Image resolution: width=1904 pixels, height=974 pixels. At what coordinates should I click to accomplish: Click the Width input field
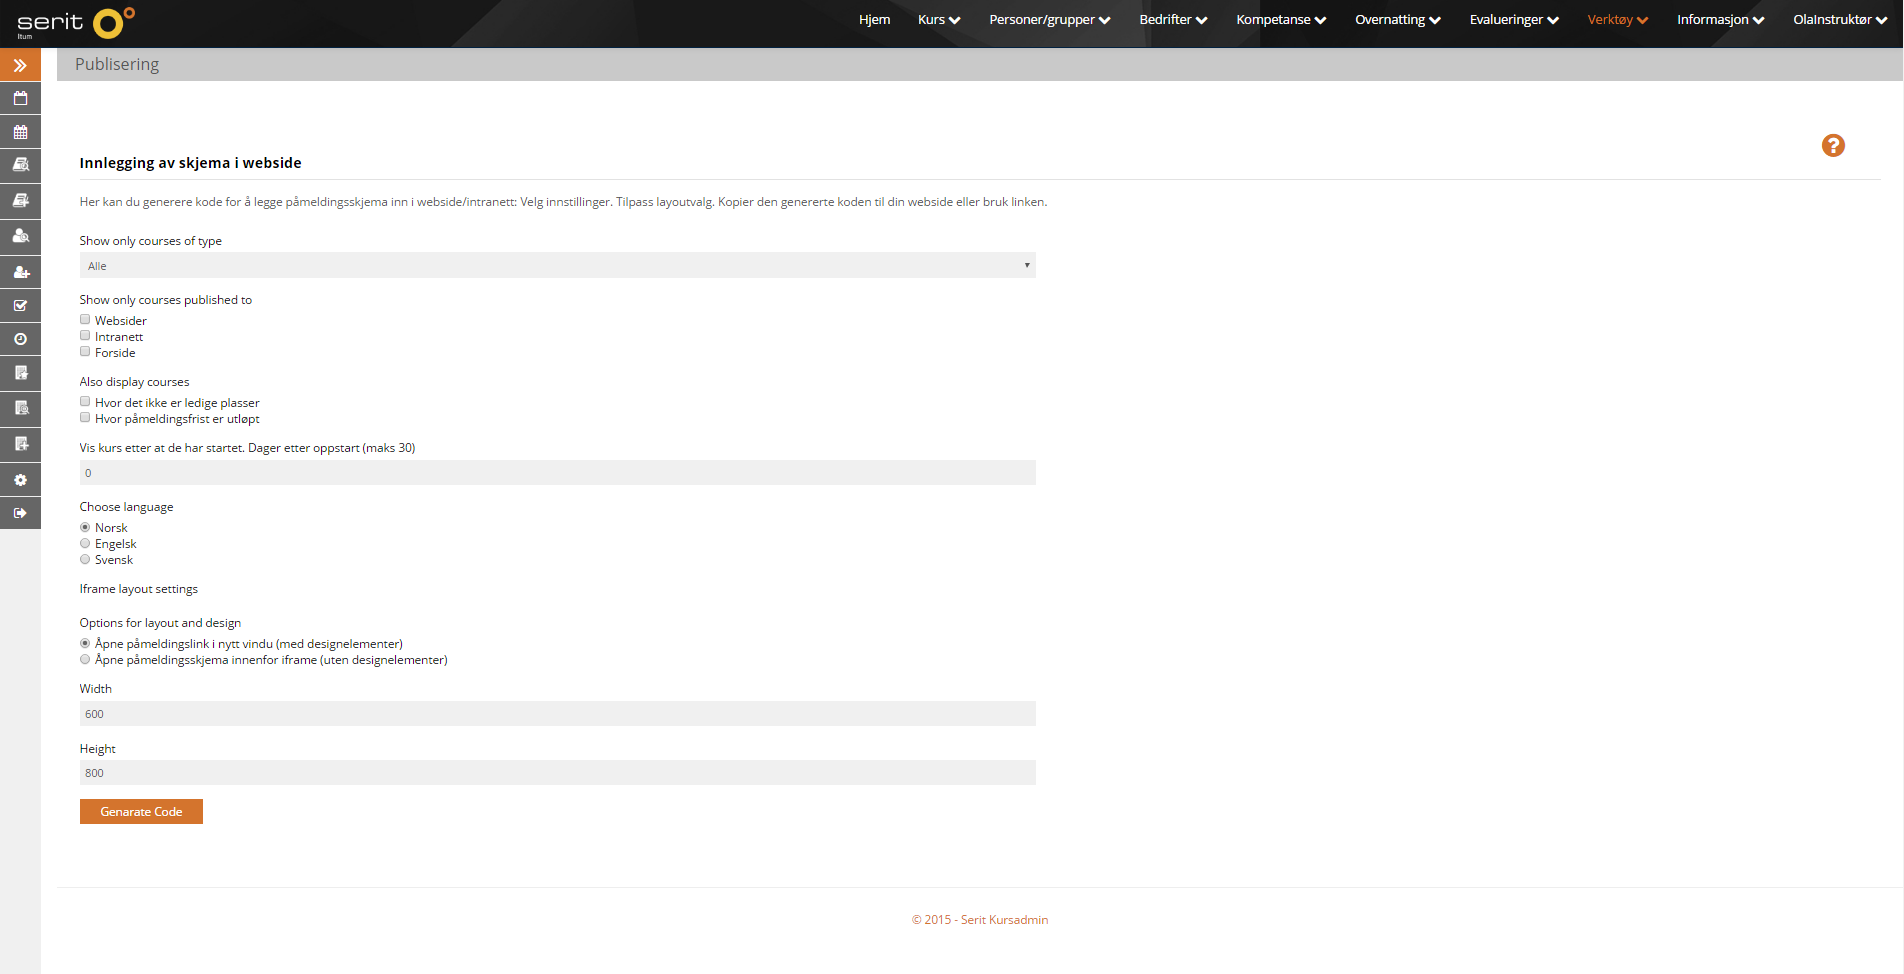coord(557,714)
